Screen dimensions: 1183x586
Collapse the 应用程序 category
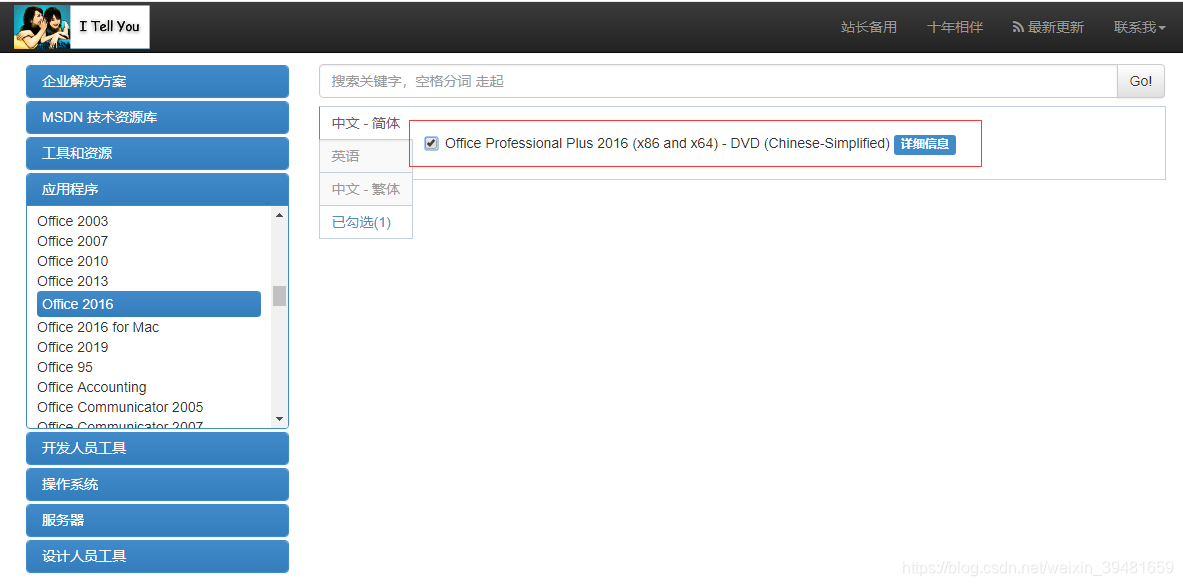pos(157,189)
